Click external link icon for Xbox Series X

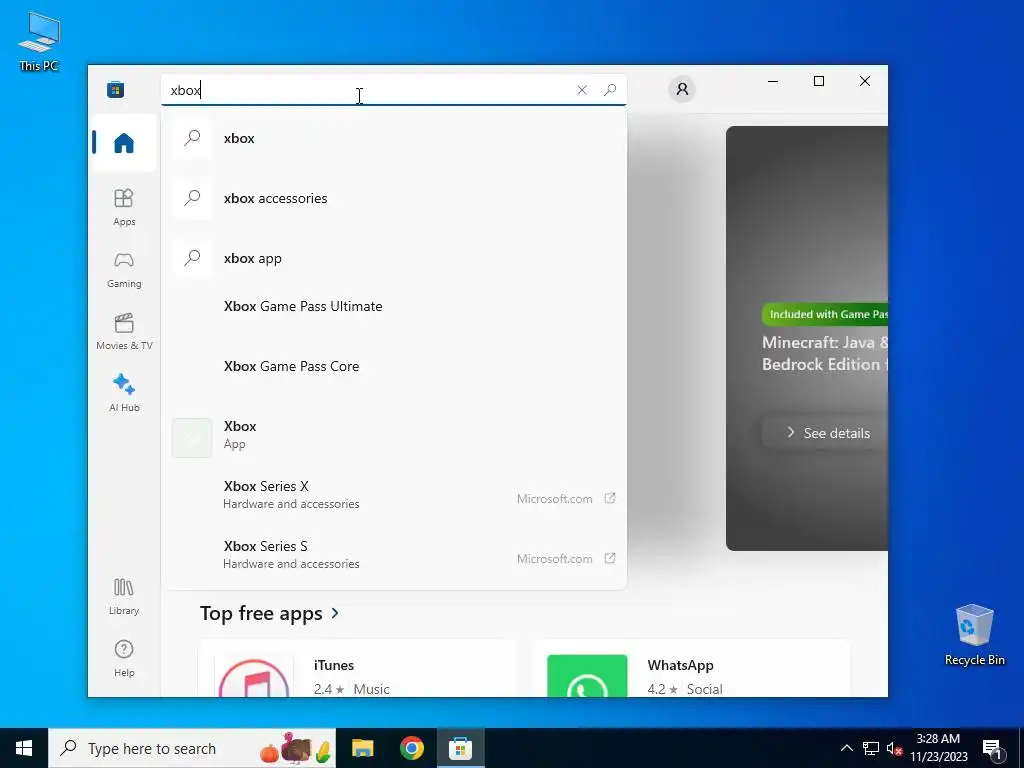(x=610, y=498)
